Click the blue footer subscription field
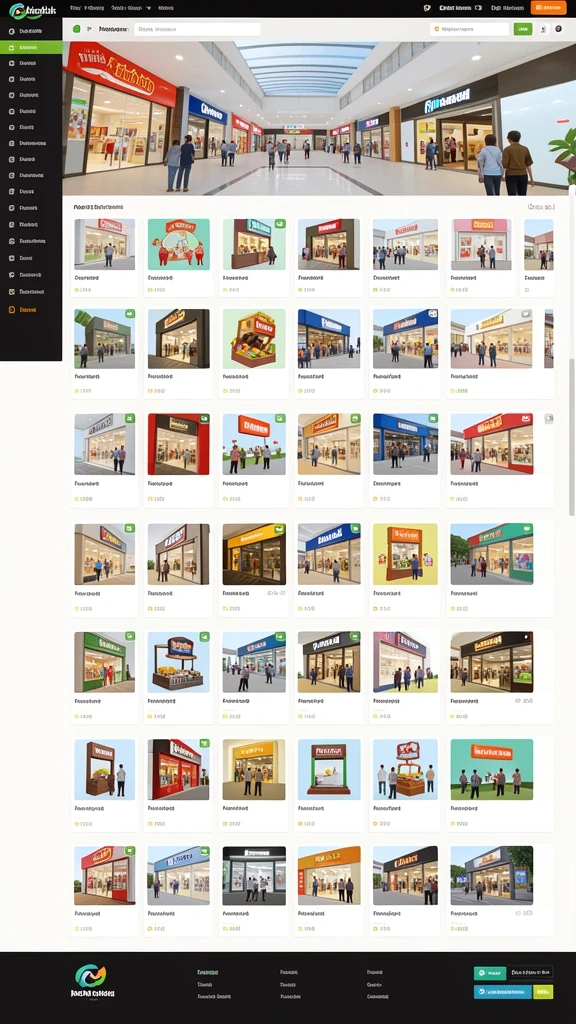The height and width of the screenshot is (1024, 576). tap(502, 992)
